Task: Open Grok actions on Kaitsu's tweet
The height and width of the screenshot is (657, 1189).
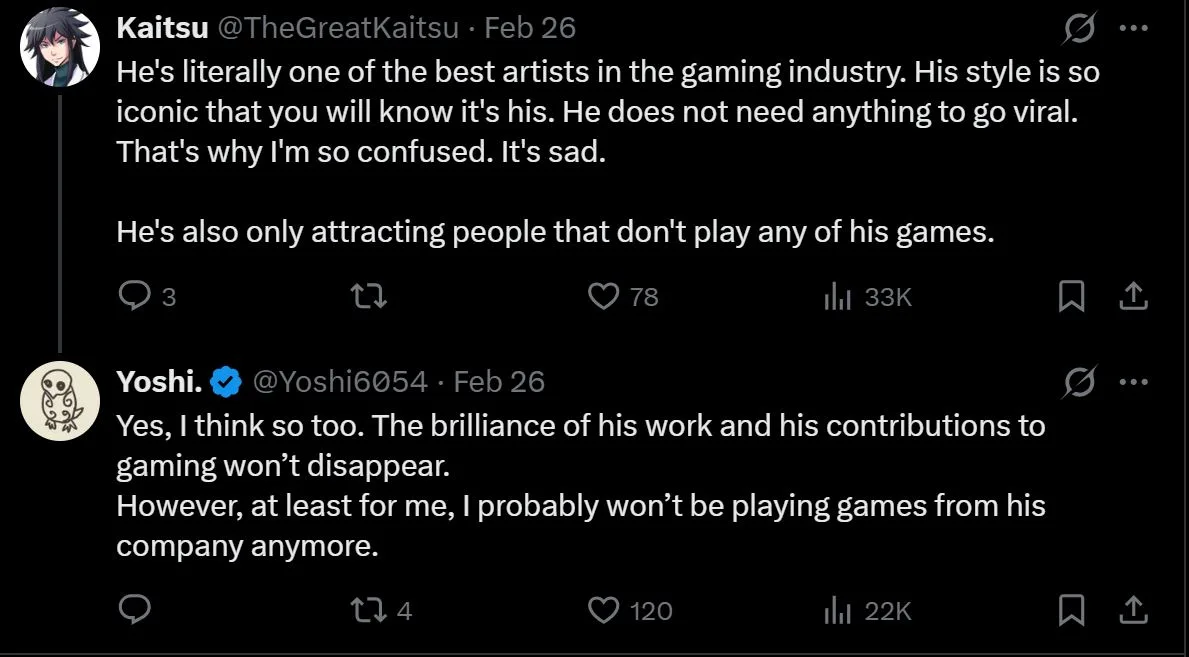Action: pyautogui.click(x=1078, y=27)
